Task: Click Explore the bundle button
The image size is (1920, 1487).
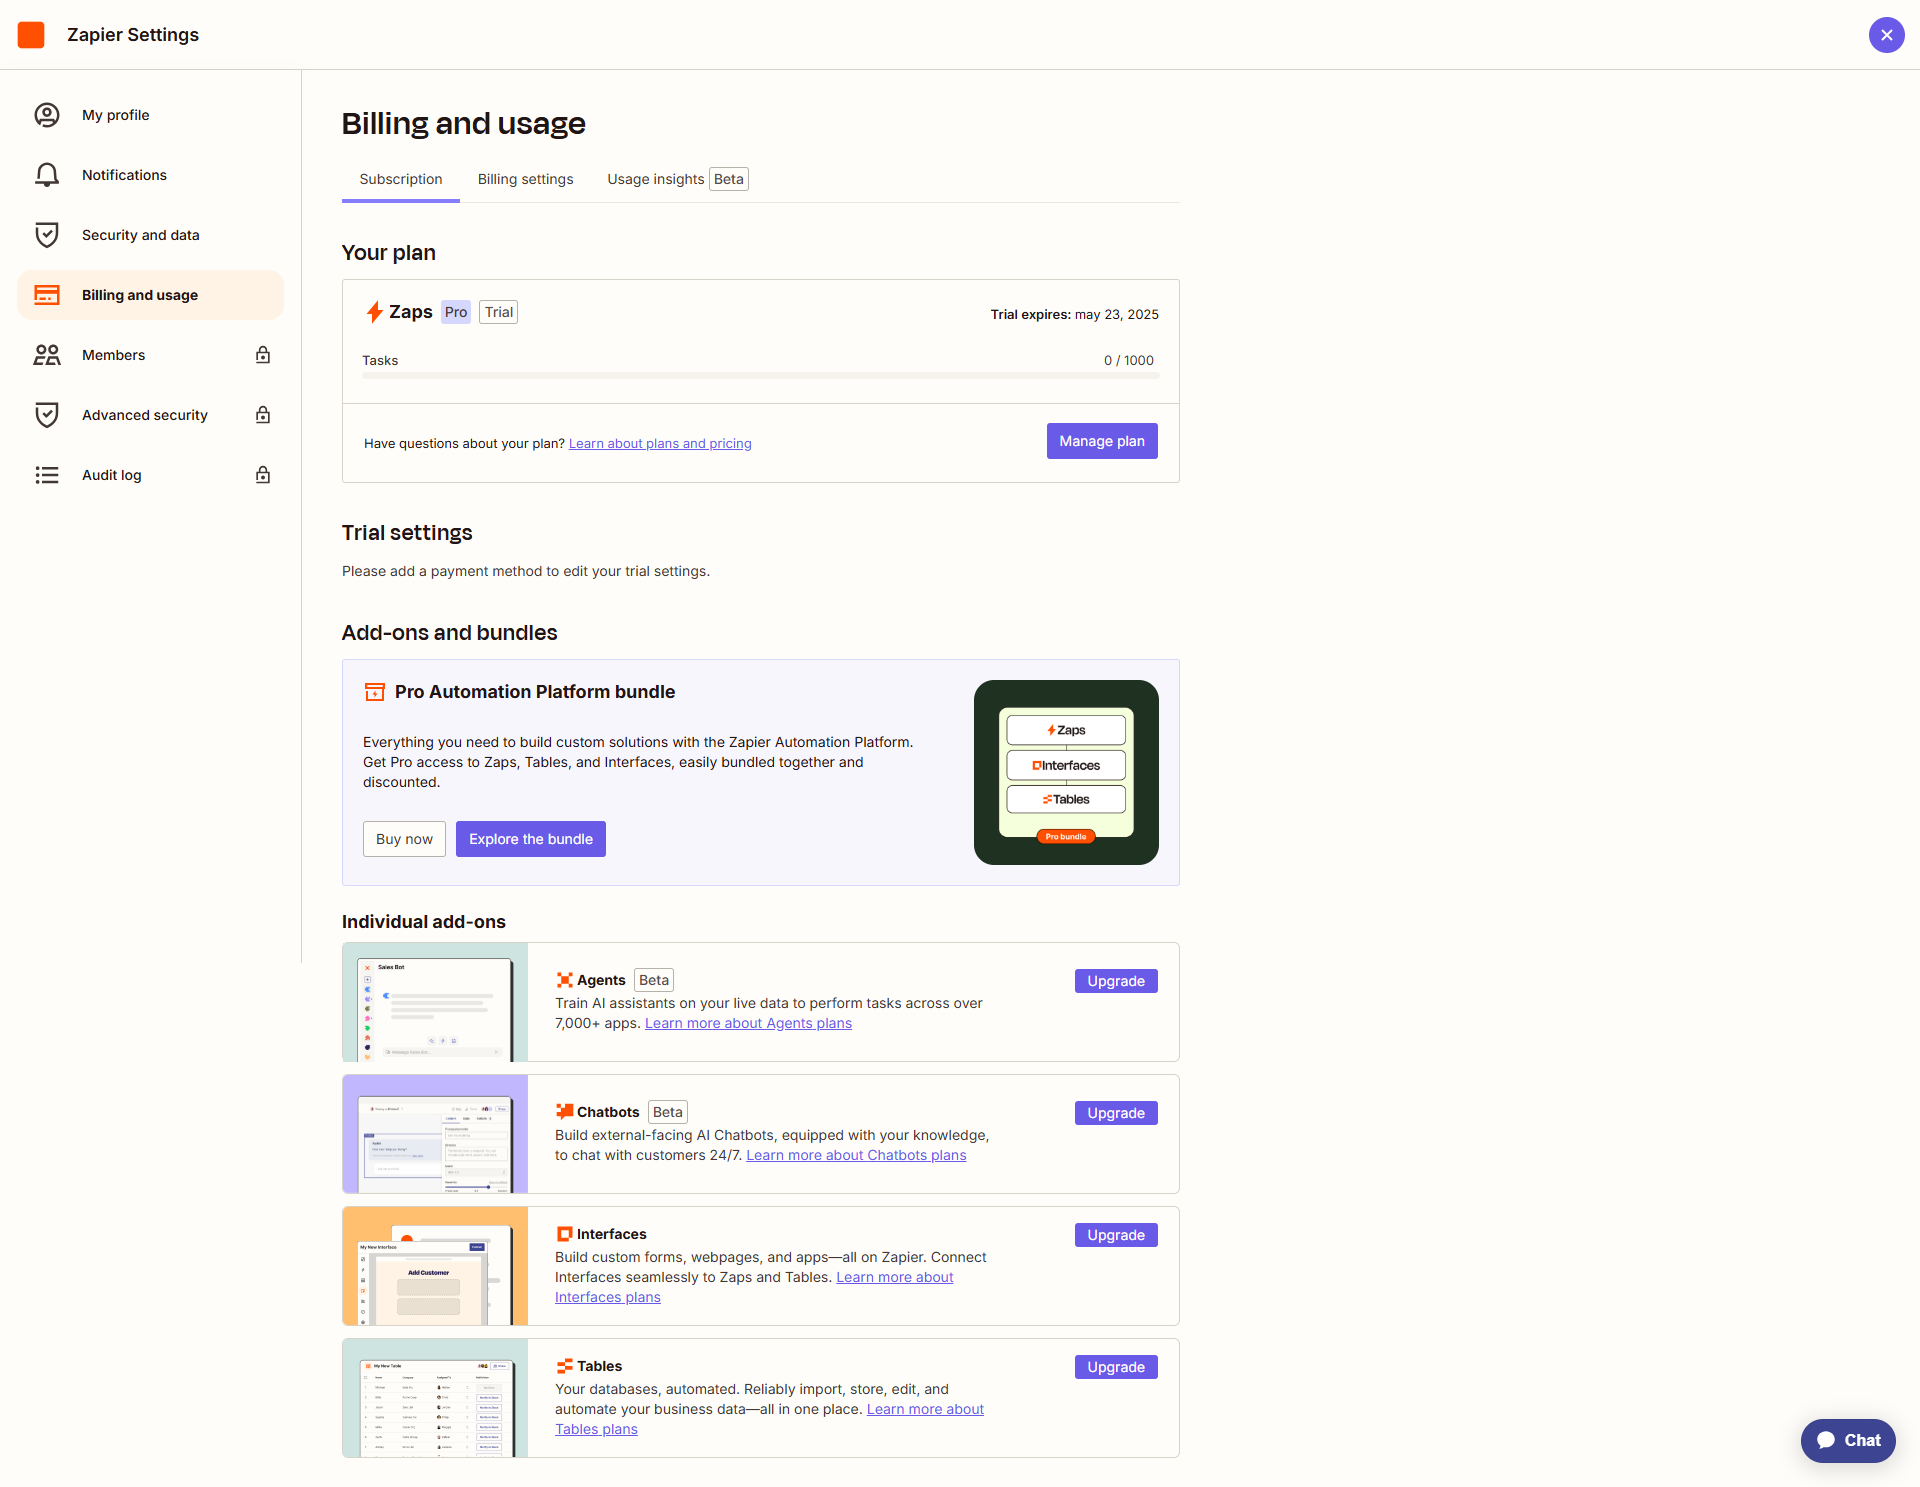Action: click(x=531, y=839)
